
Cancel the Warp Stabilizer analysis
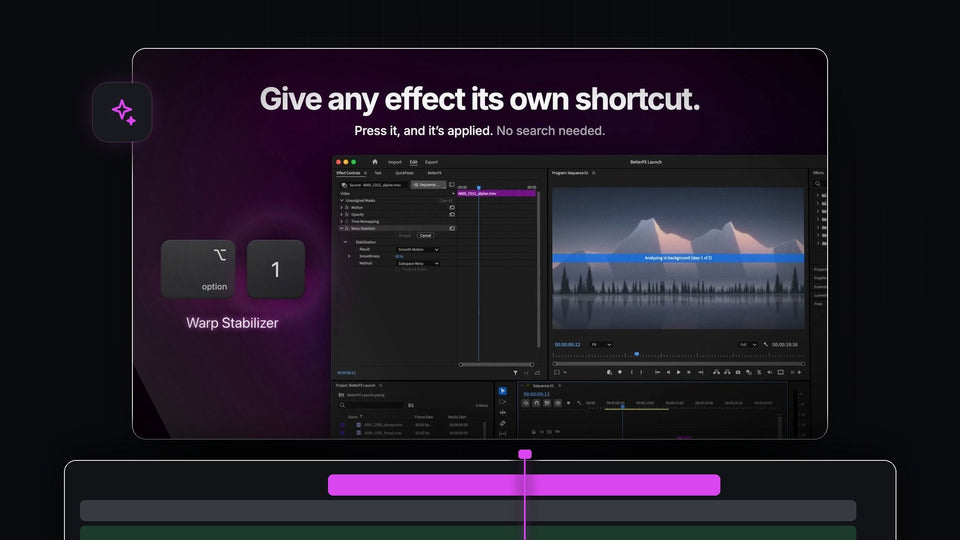pos(426,235)
